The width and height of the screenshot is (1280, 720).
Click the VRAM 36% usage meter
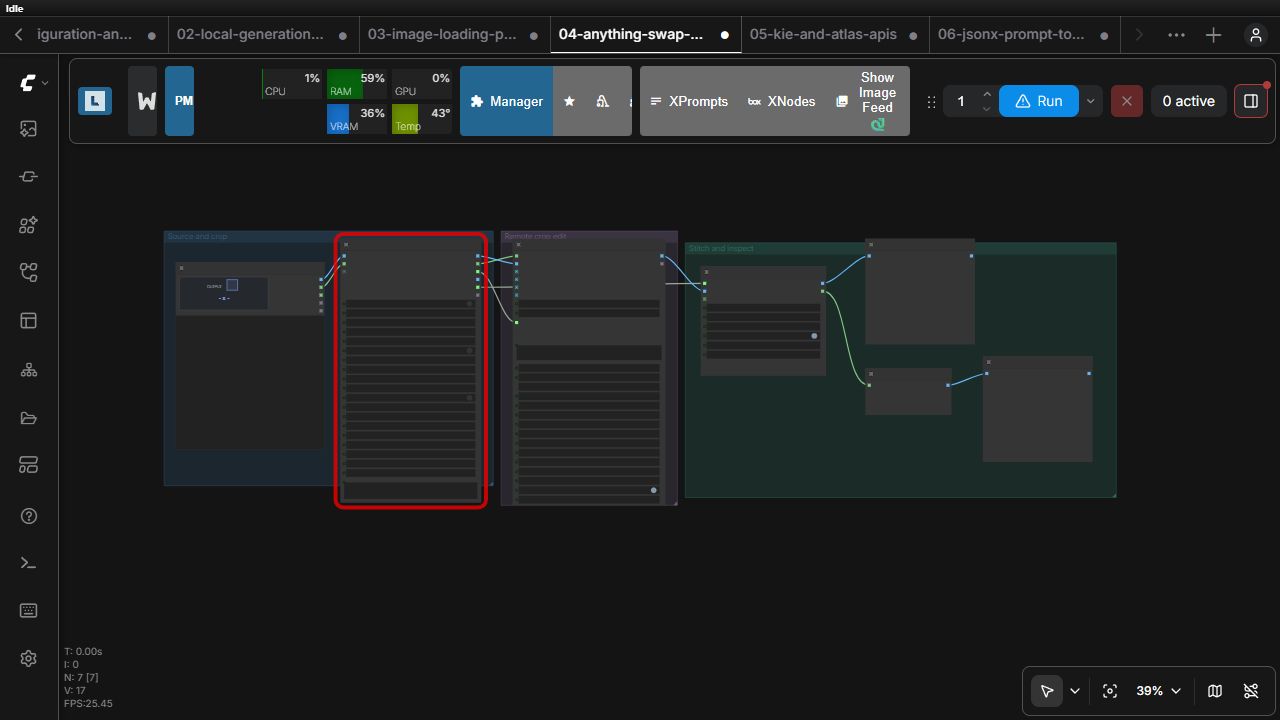(x=357, y=119)
